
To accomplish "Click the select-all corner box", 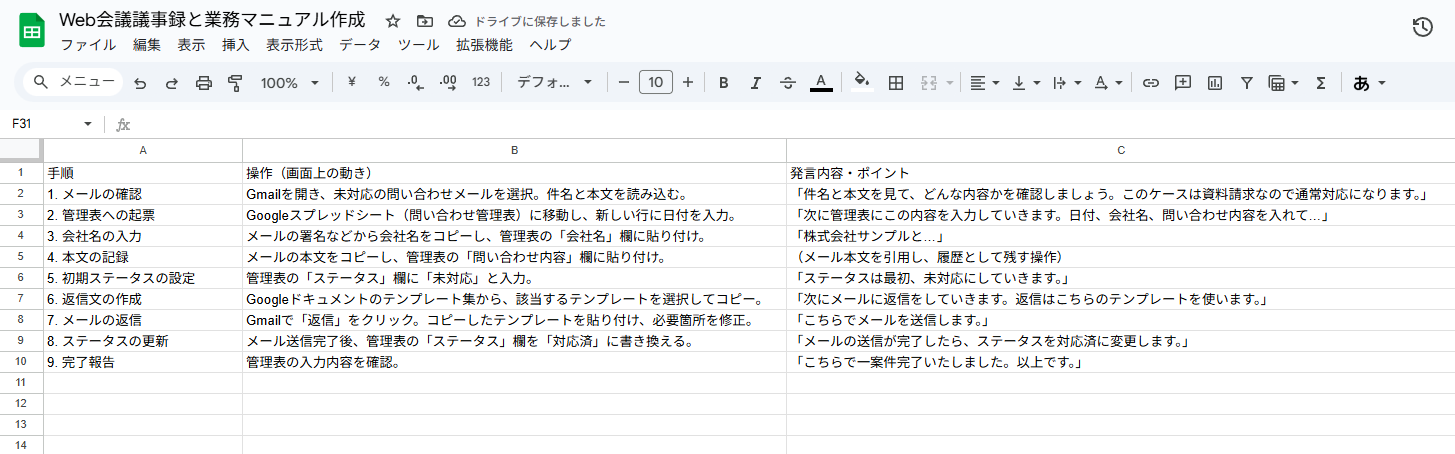I will point(21,150).
